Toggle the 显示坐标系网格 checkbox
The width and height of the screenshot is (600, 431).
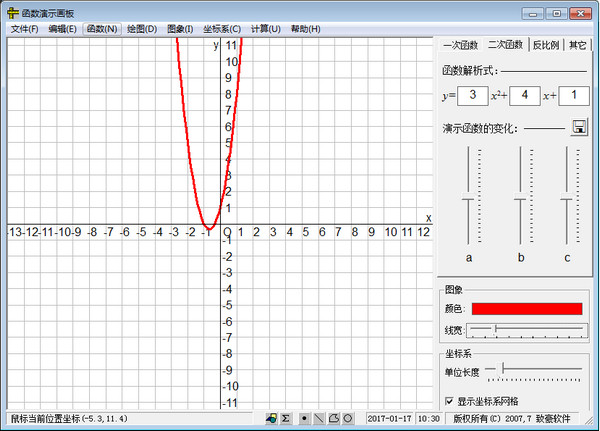coord(449,401)
